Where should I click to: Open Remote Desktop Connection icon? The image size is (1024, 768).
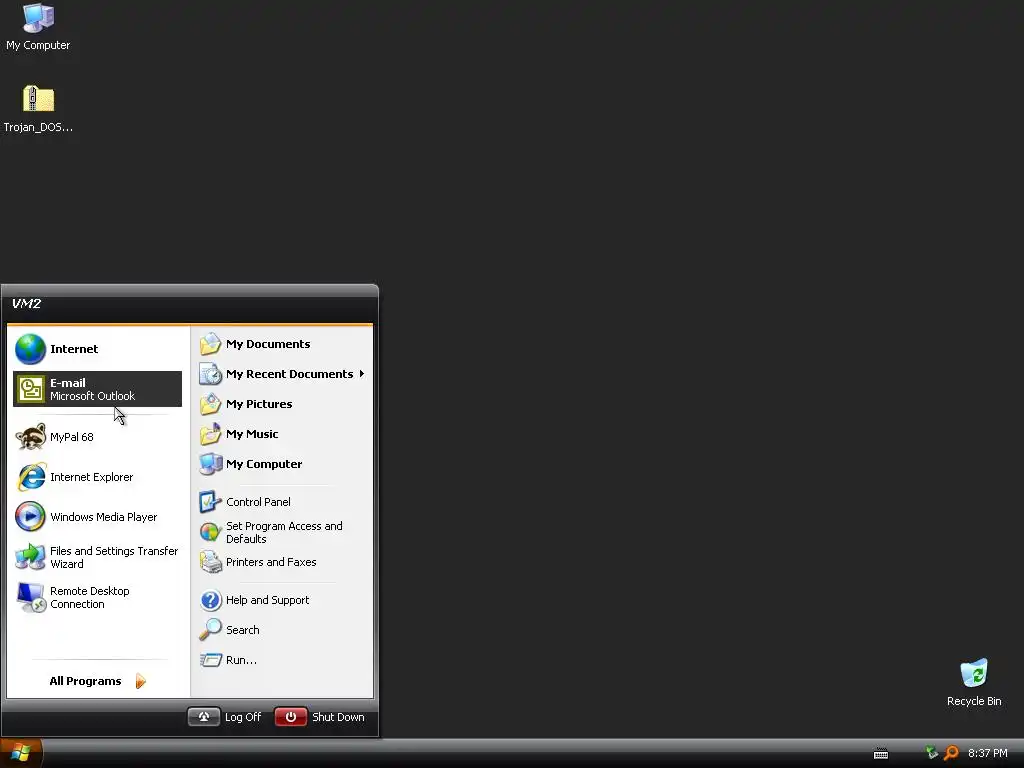pyautogui.click(x=30, y=597)
